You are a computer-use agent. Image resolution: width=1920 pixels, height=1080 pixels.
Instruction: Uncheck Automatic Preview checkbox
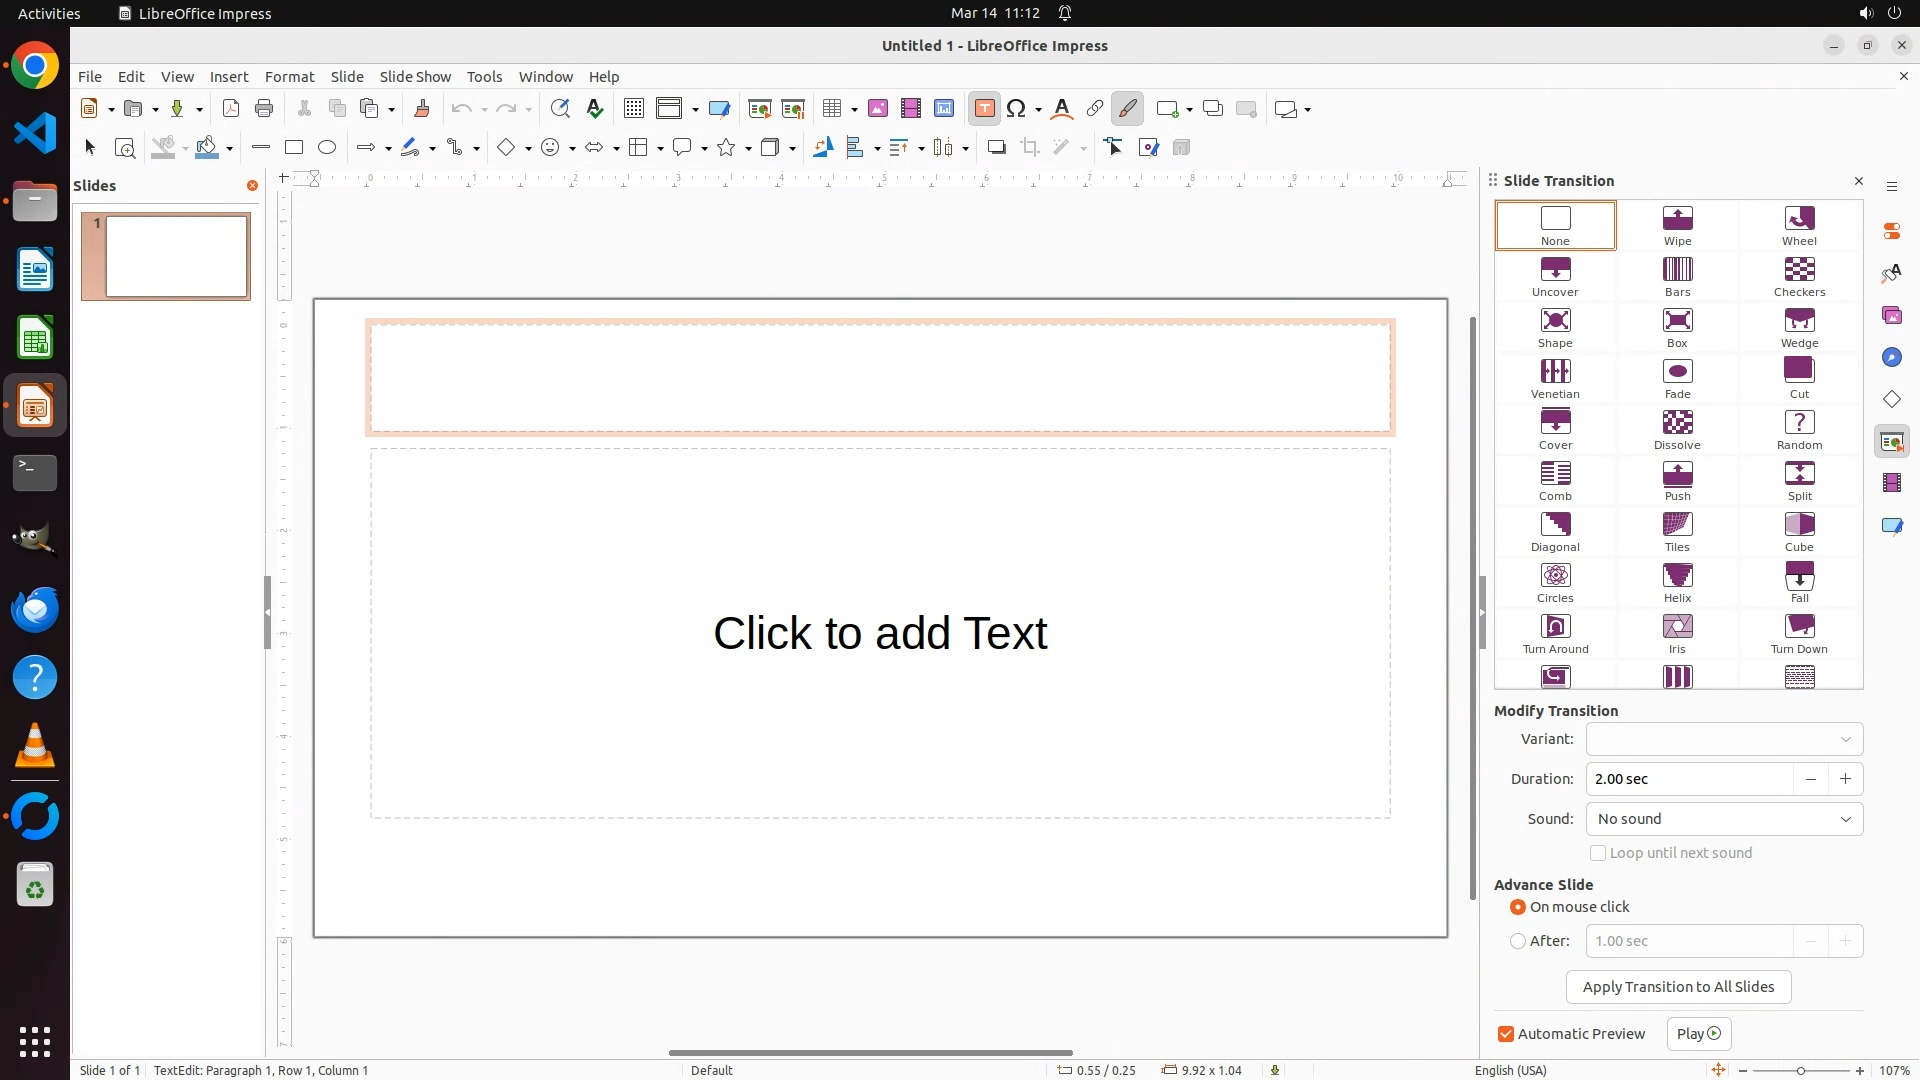click(1506, 1034)
